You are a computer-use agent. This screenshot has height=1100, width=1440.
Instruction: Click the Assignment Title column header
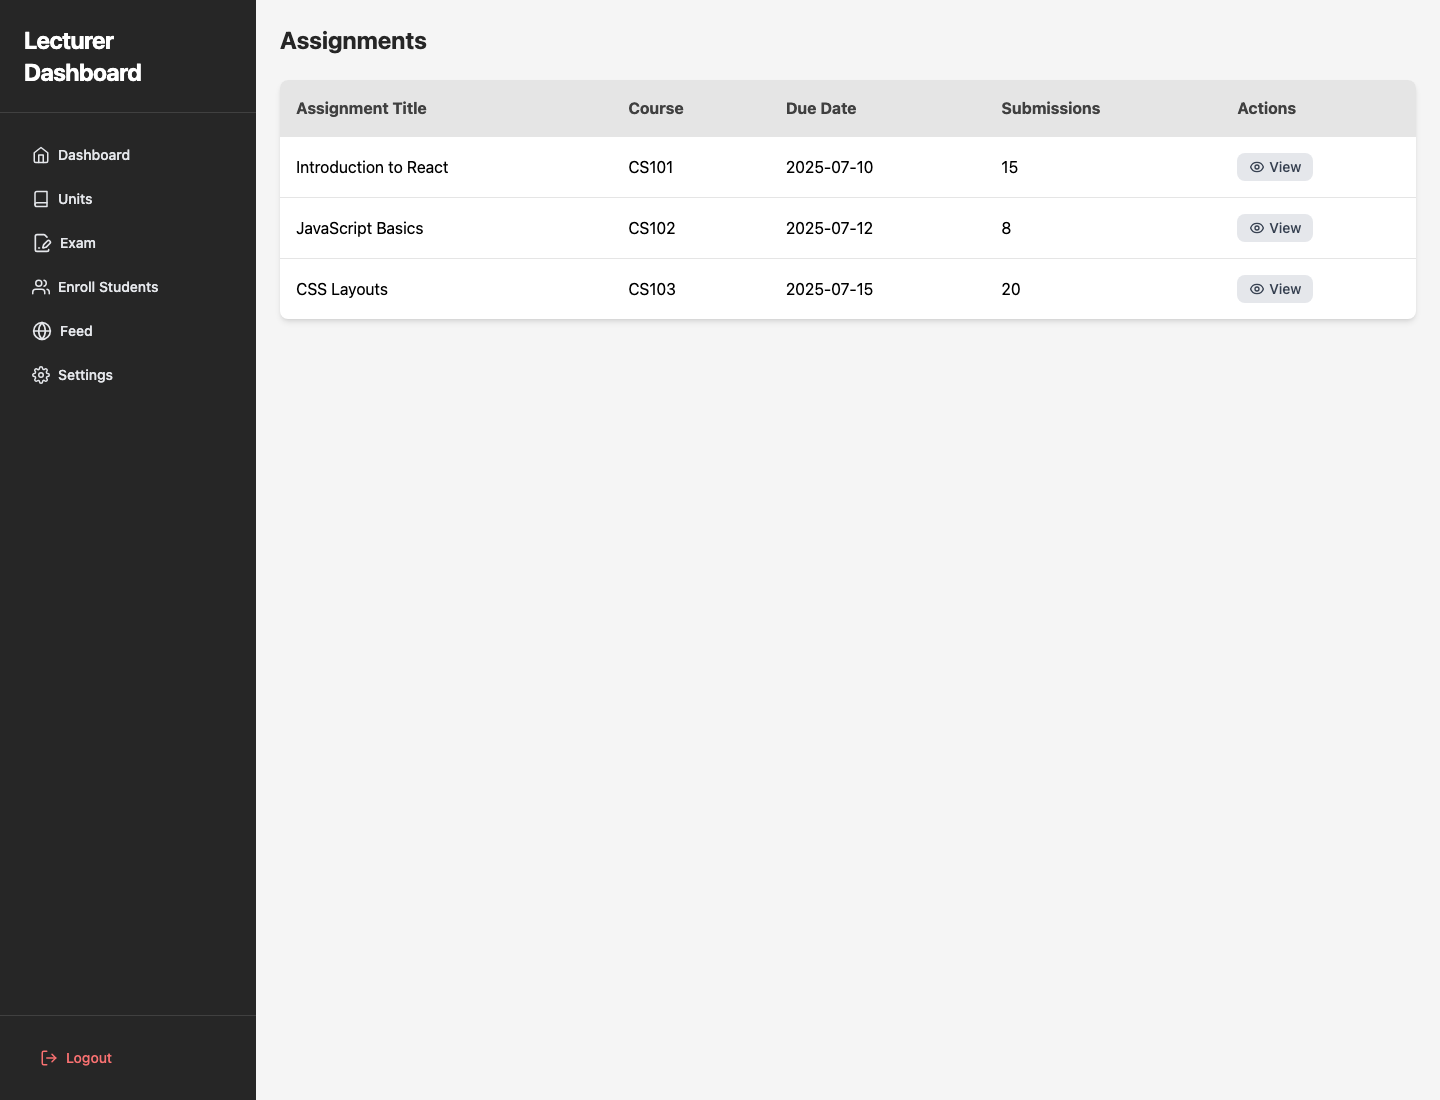coord(361,108)
